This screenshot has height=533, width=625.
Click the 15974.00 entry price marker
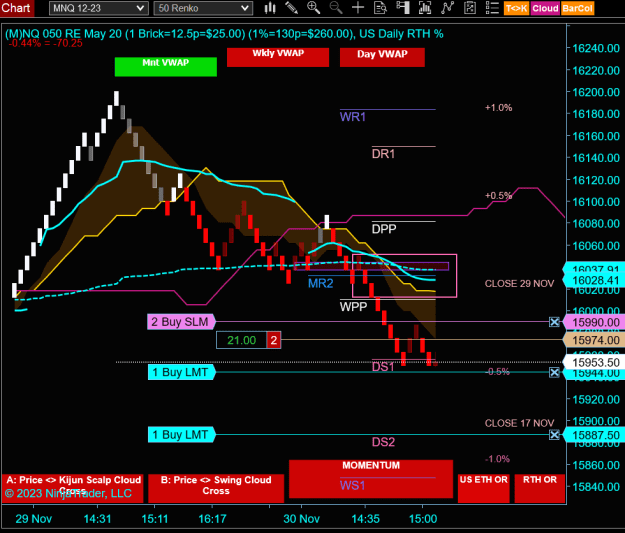tap(594, 340)
